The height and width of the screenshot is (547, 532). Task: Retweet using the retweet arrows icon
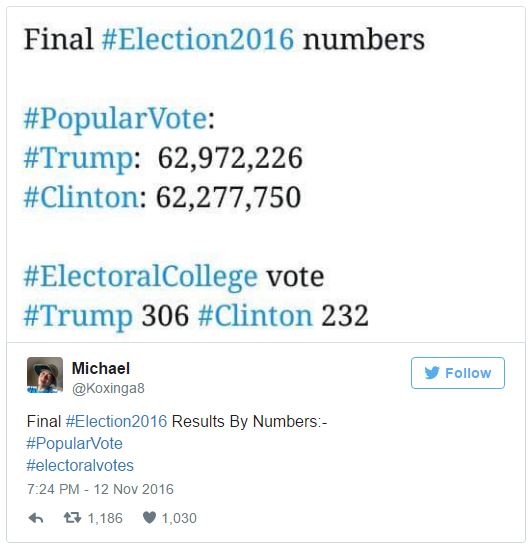(73, 518)
